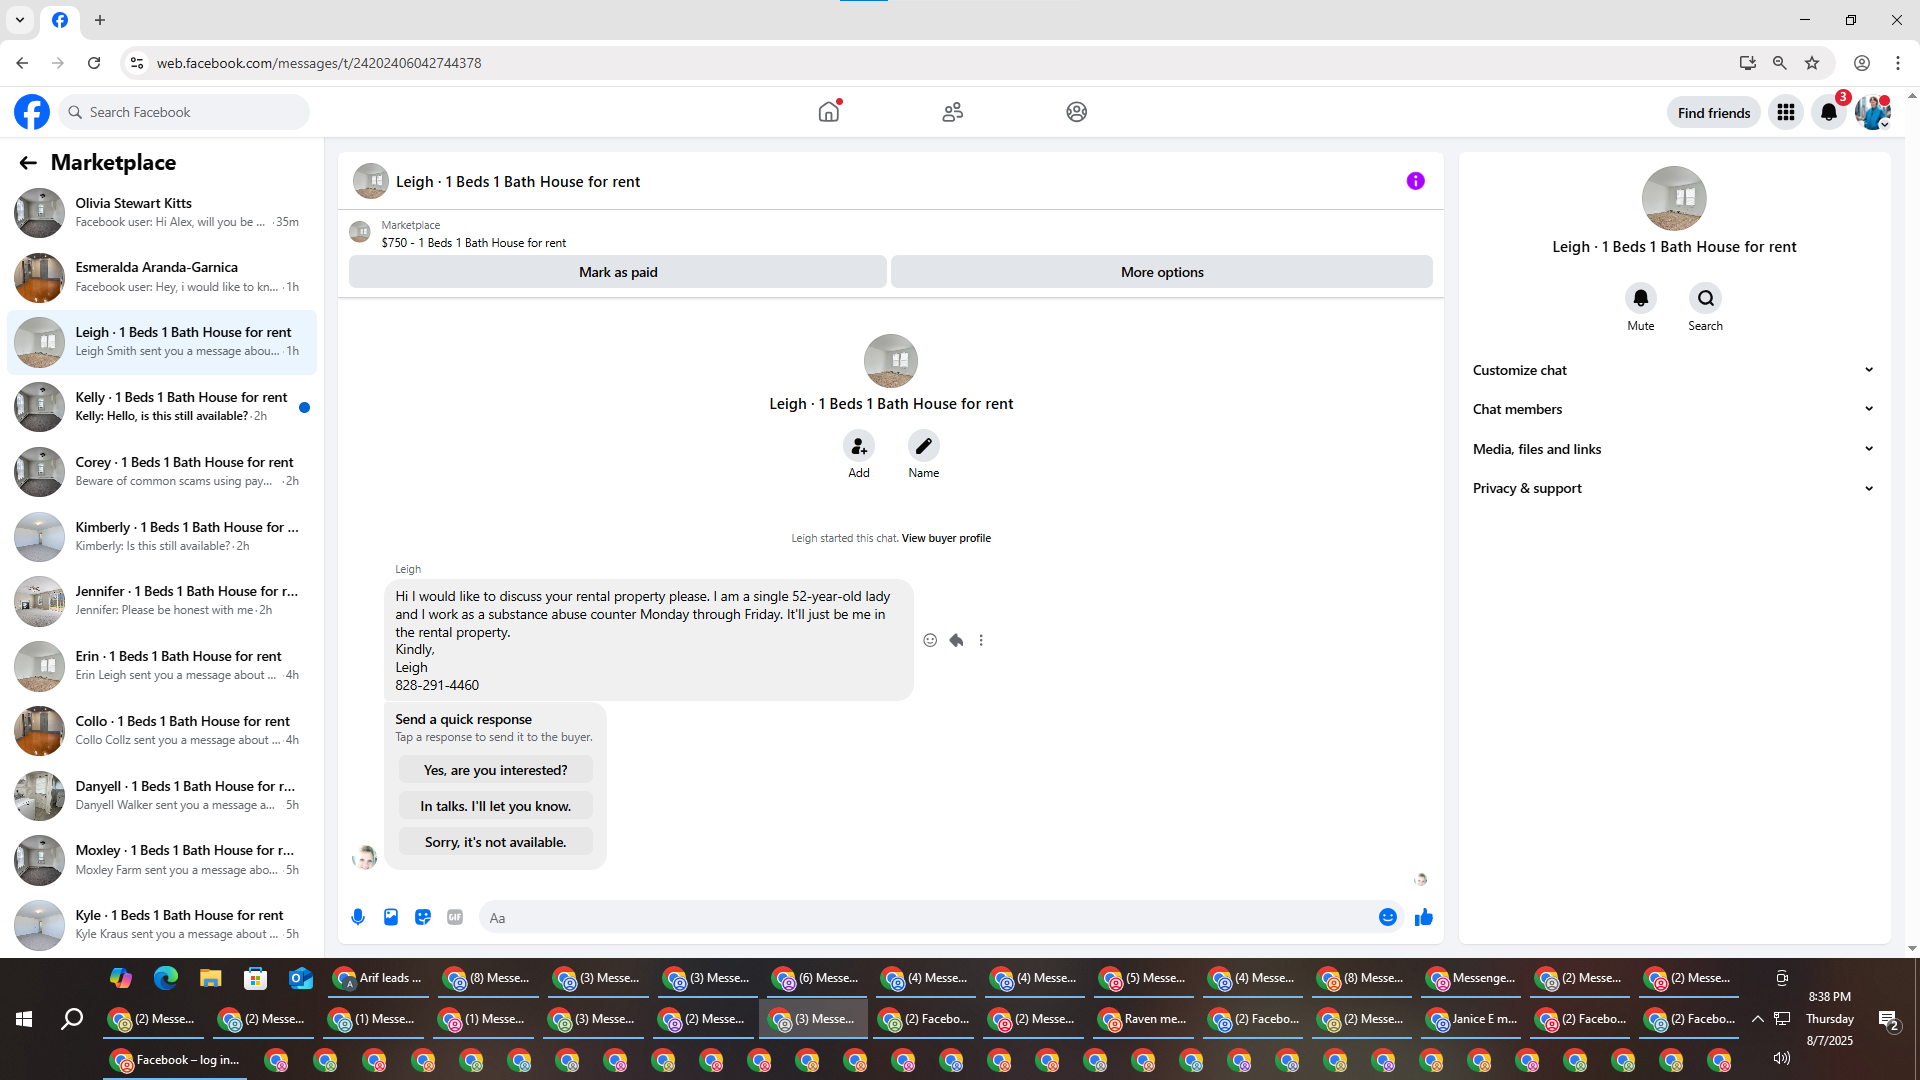This screenshot has width=1920, height=1080.
Task: Send the 'Yes, are you interested?' quick response
Action: click(x=496, y=770)
